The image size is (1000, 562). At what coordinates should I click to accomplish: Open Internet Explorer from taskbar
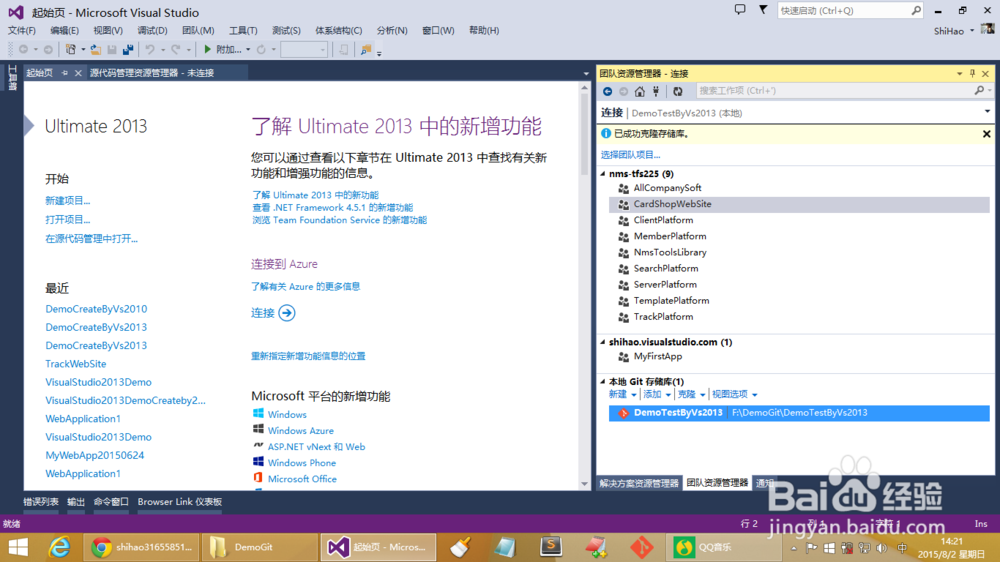click(59, 547)
